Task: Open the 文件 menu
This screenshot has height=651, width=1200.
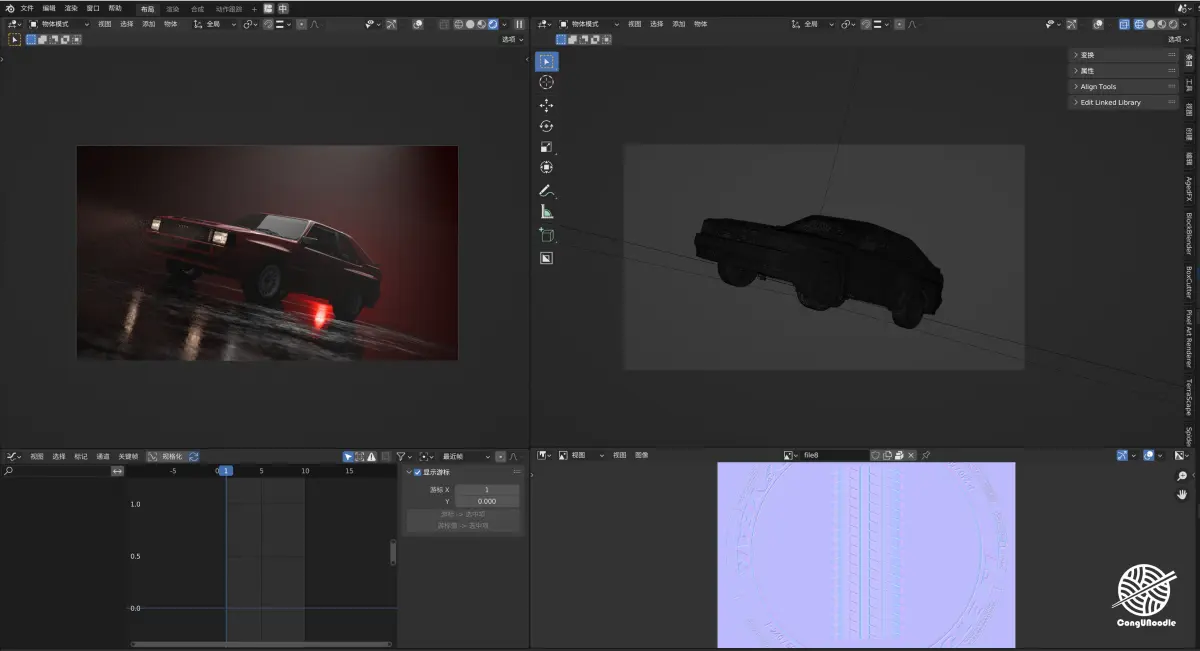Action: (x=27, y=8)
